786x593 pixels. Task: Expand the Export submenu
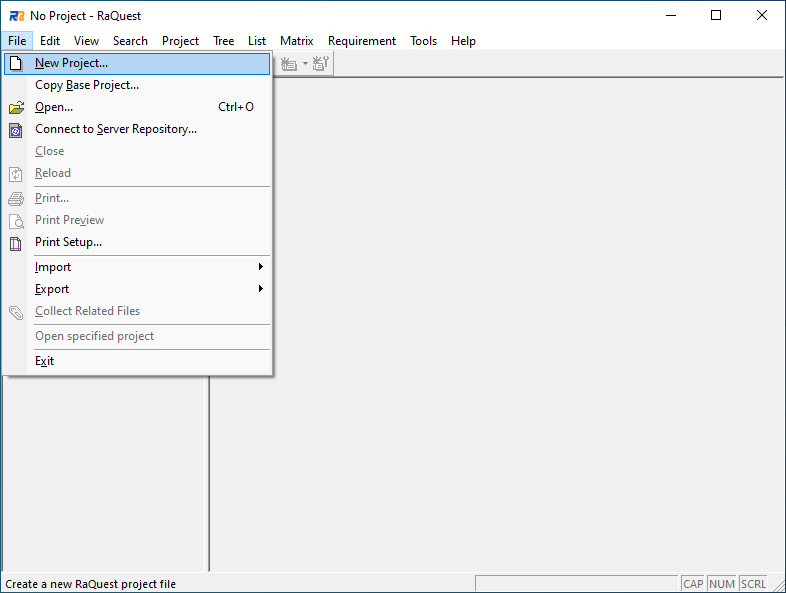pos(137,289)
